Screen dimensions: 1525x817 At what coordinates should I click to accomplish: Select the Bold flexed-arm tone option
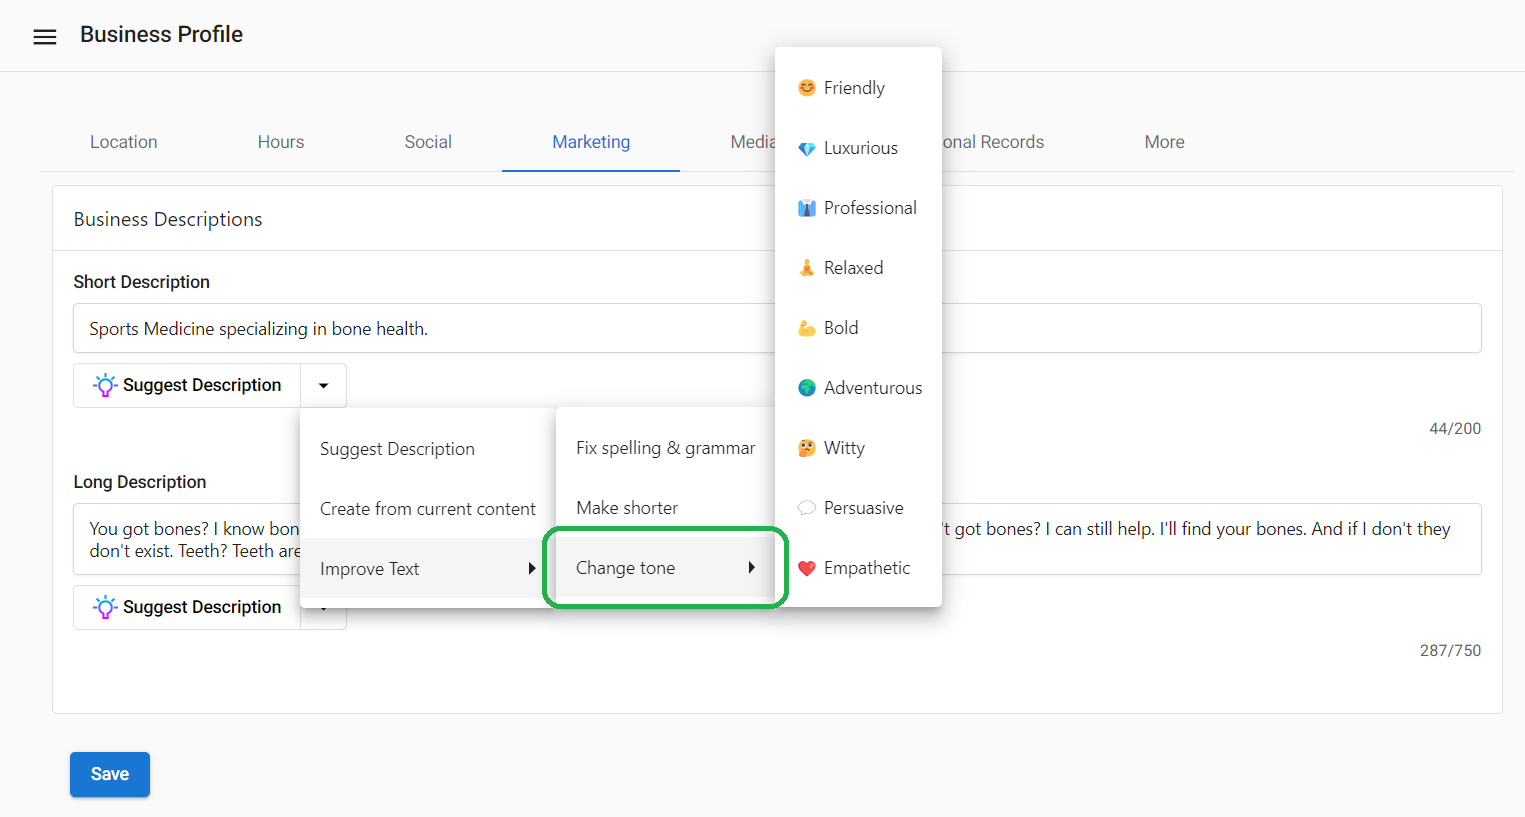[x=840, y=328]
